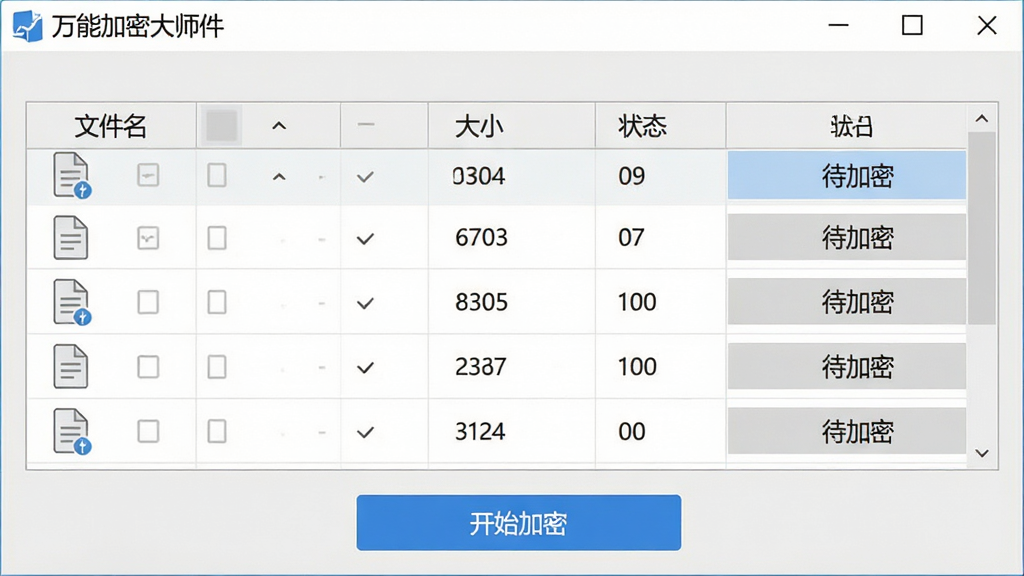Click the scrollbar down arrow
1024x576 pixels.
tap(982, 453)
